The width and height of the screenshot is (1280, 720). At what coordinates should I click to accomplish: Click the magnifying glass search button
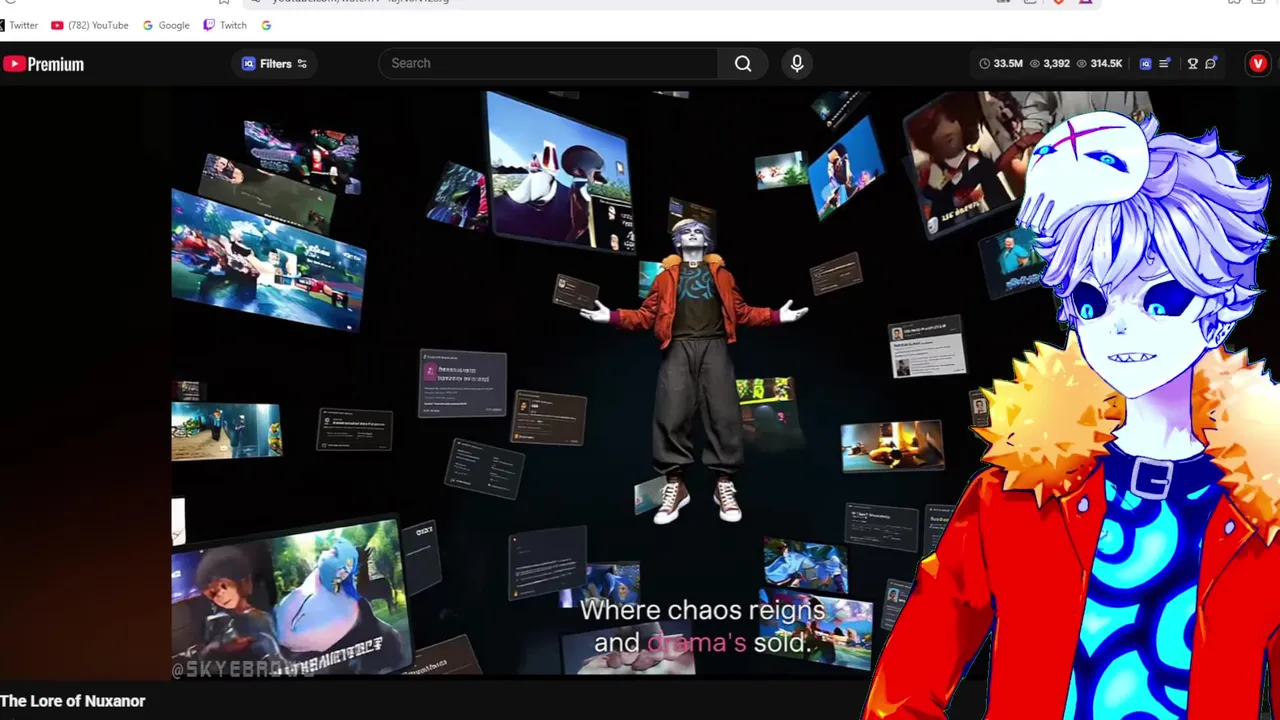(x=743, y=63)
